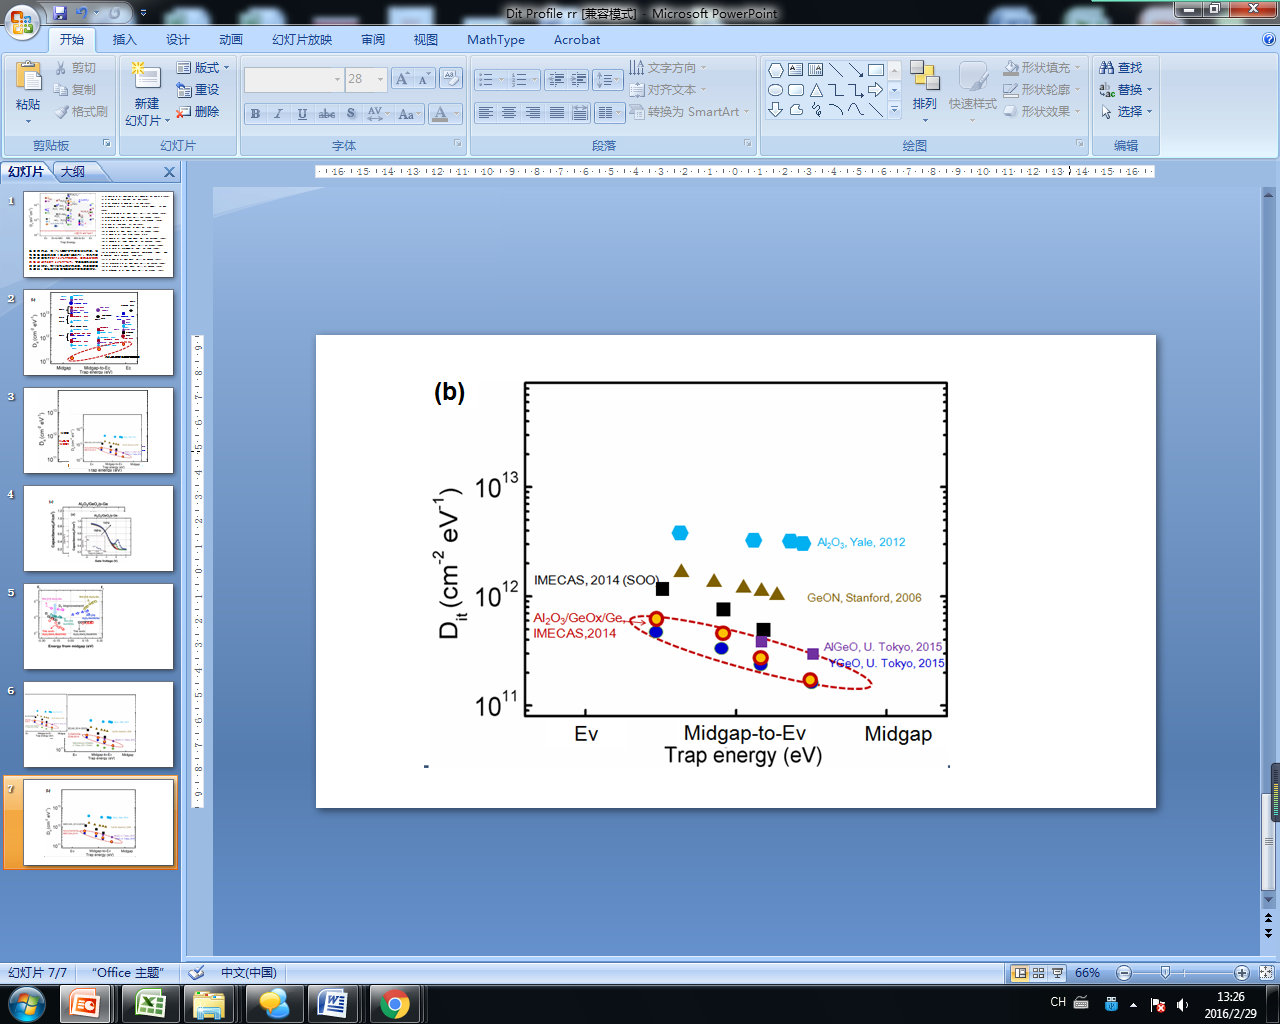Screen dimensions: 1280x1024
Task: Select the hexagon shape in shapes gallery
Action: point(775,70)
